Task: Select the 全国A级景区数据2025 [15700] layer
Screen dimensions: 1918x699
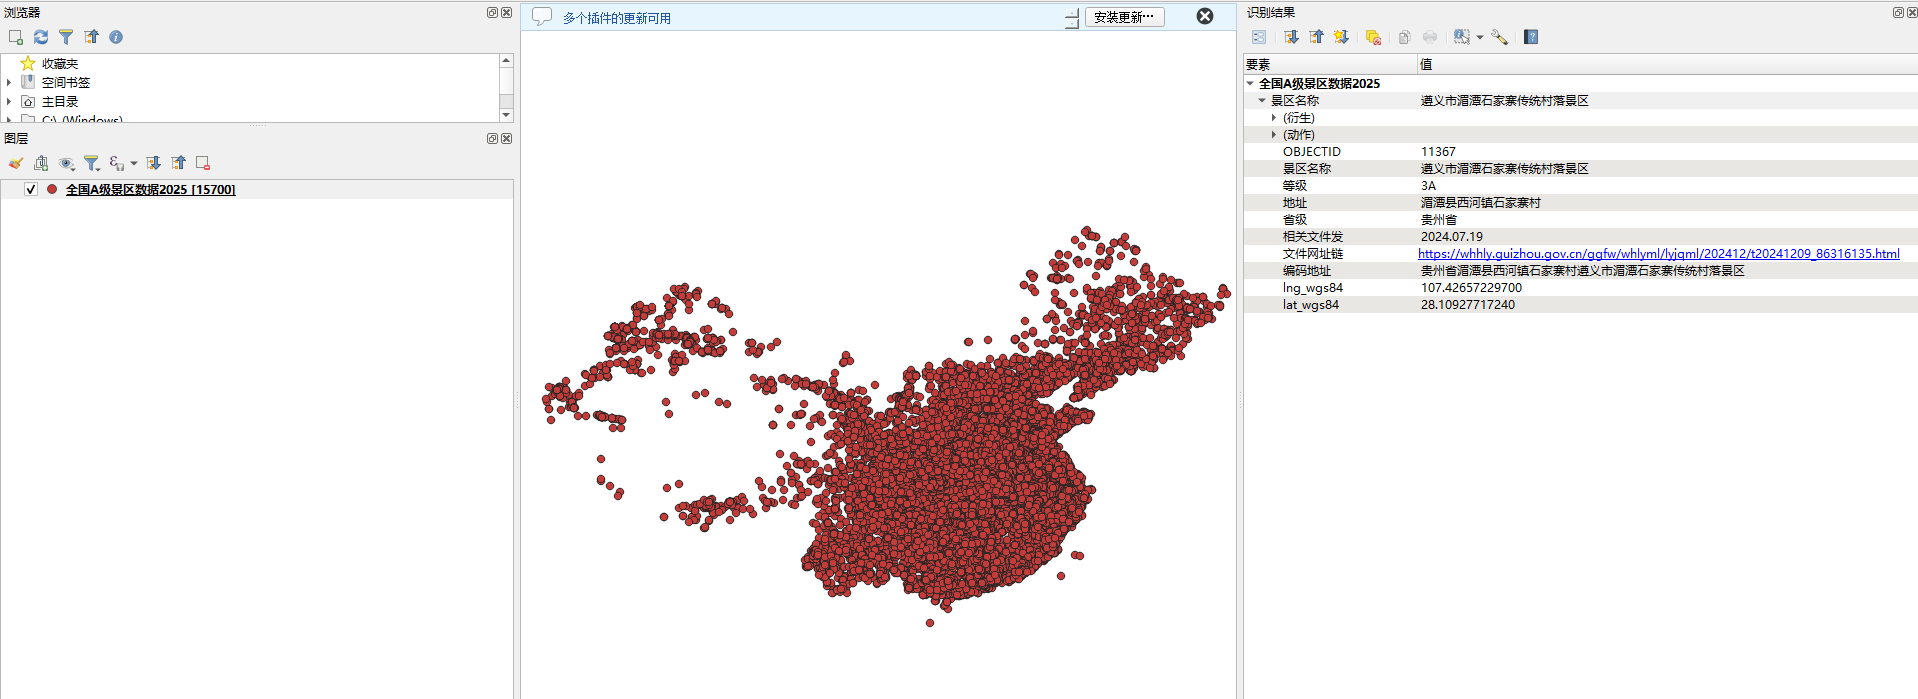Action: tap(150, 190)
